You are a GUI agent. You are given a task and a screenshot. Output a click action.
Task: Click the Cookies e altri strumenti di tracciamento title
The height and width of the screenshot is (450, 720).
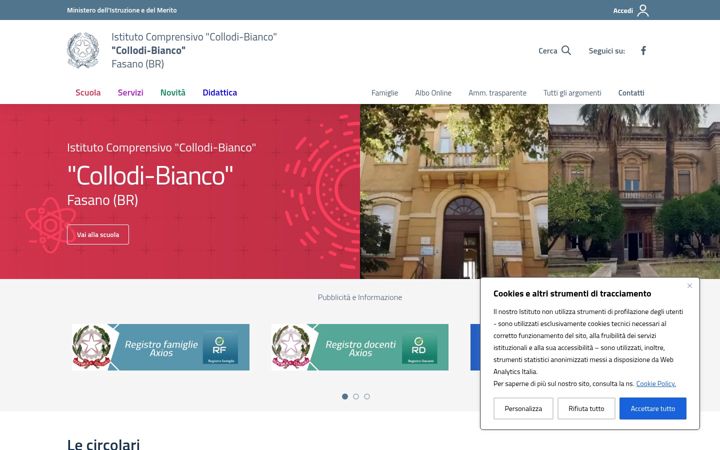[x=572, y=293]
